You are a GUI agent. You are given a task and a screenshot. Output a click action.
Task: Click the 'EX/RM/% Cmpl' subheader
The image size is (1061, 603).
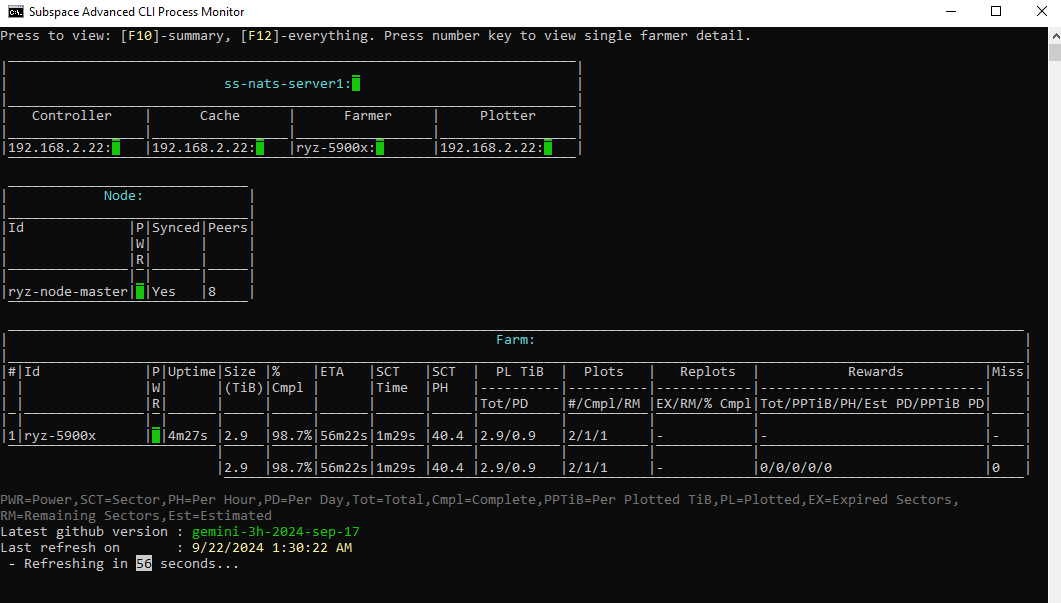704,404
